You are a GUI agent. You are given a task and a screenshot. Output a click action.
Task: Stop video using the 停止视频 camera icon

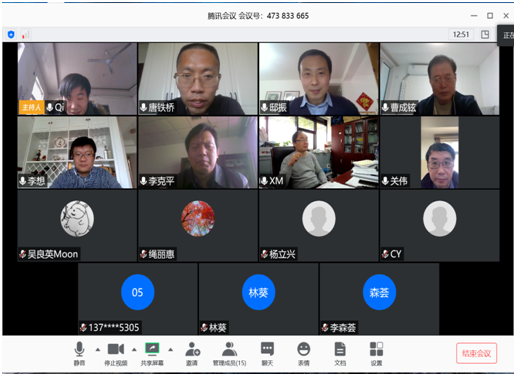[x=116, y=353]
